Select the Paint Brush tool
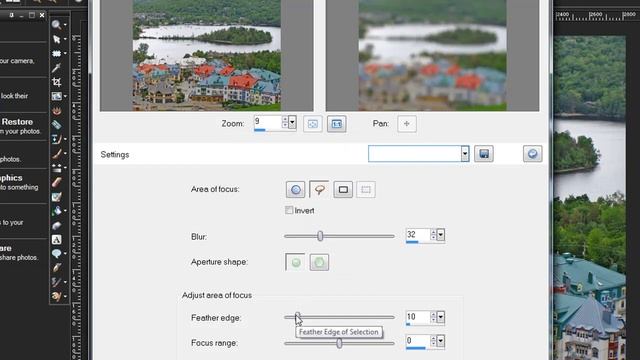 [56, 153]
